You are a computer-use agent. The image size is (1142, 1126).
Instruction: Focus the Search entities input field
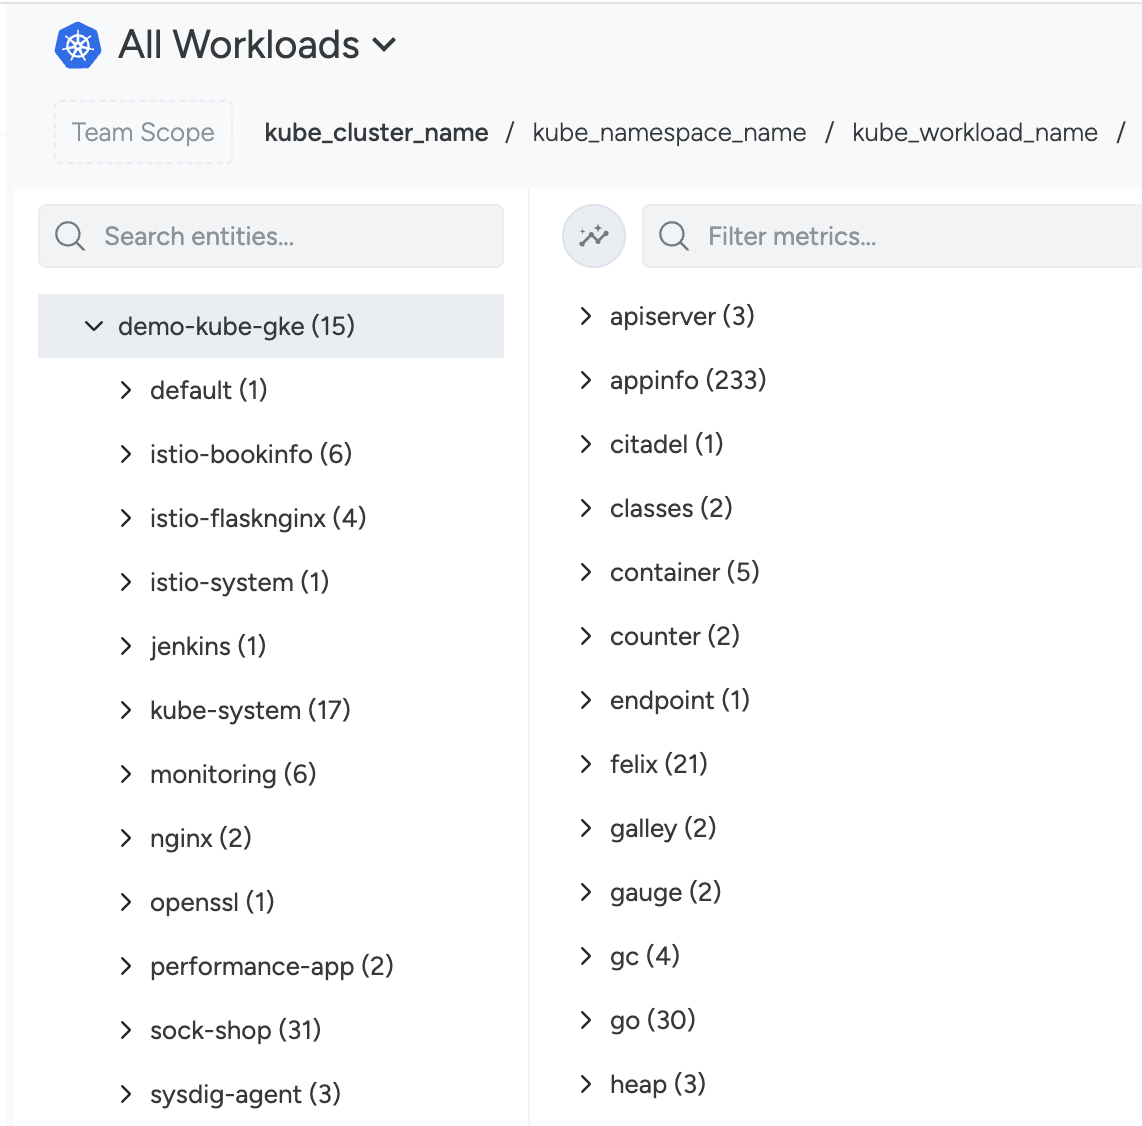coord(271,236)
